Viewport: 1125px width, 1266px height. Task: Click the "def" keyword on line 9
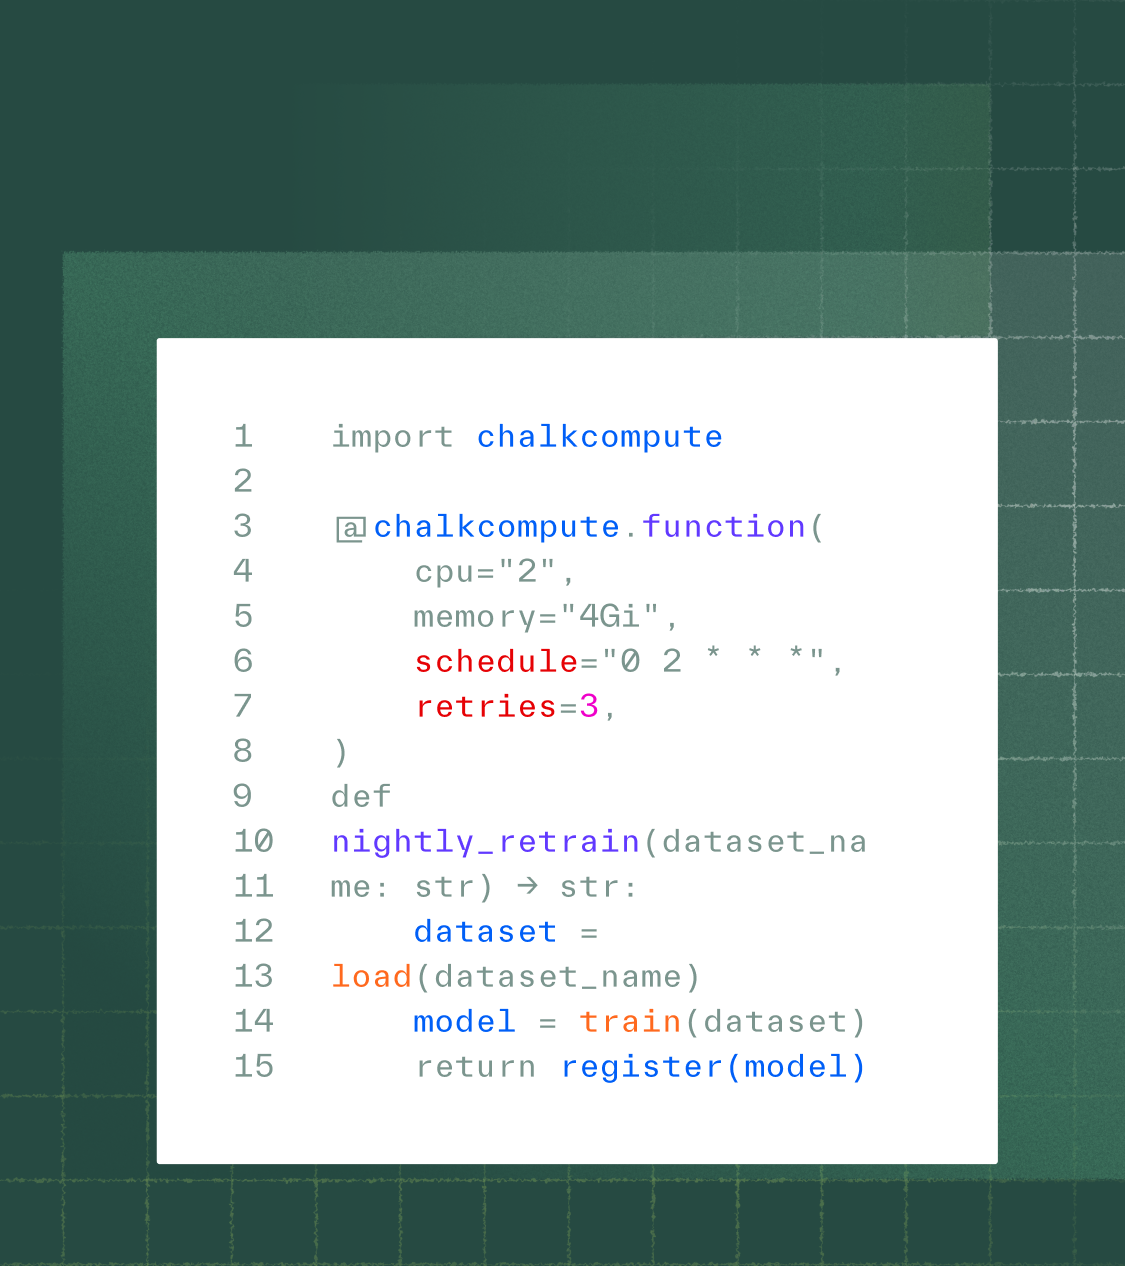(361, 797)
